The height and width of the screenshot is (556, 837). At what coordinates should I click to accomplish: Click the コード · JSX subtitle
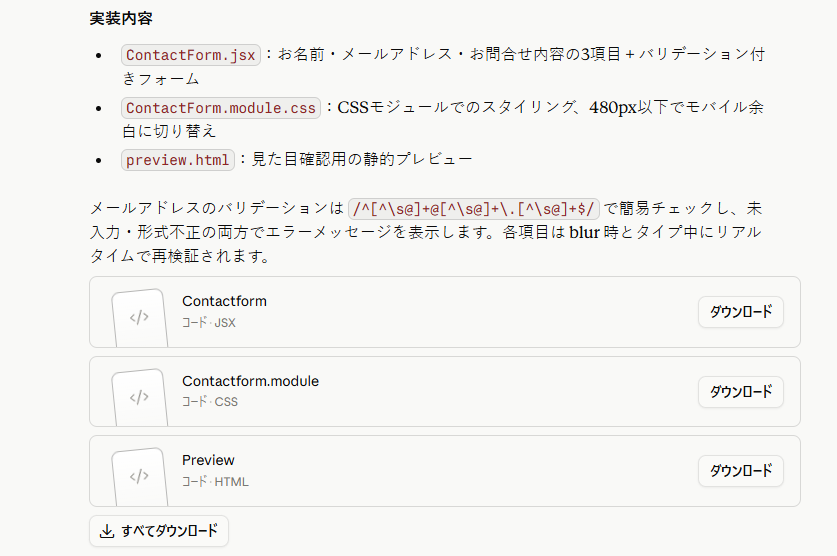[x=209, y=322]
